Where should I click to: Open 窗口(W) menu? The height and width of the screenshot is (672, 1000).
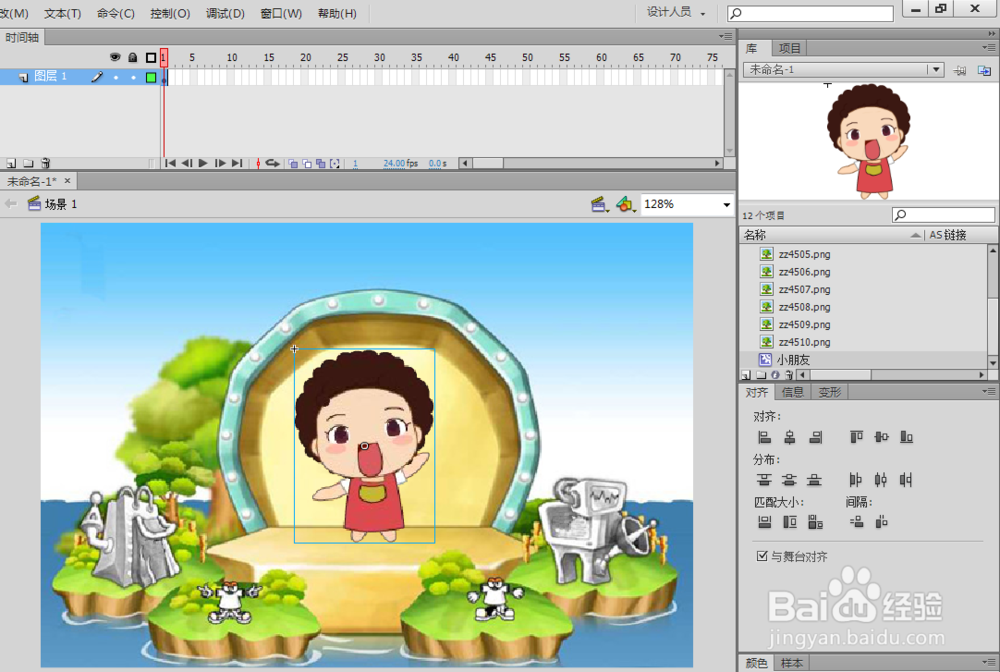pyautogui.click(x=281, y=13)
